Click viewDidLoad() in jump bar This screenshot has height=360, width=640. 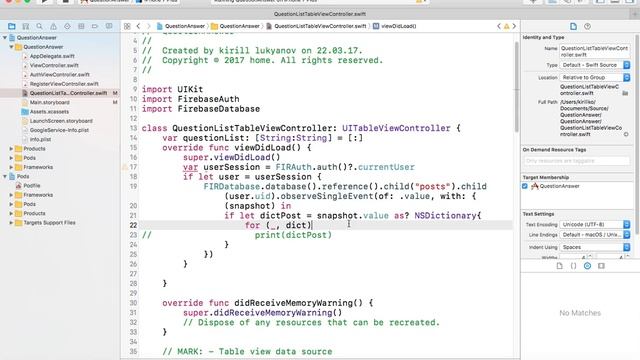tap(395, 26)
